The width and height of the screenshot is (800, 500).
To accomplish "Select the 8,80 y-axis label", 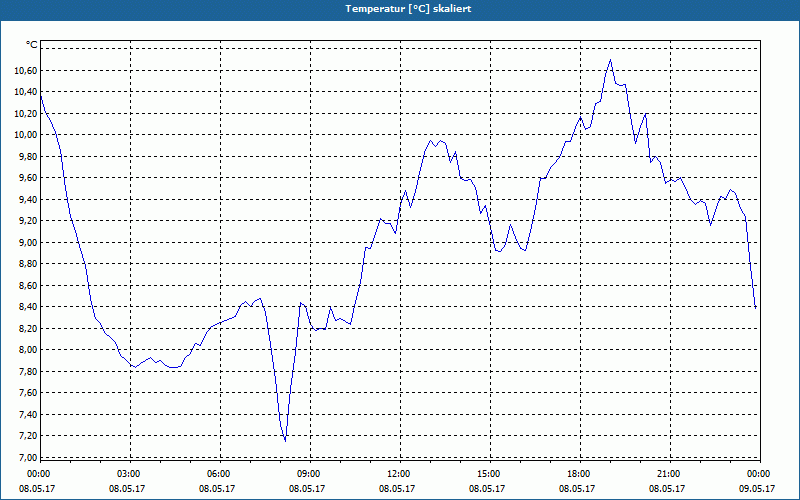I will click(x=28, y=264).
